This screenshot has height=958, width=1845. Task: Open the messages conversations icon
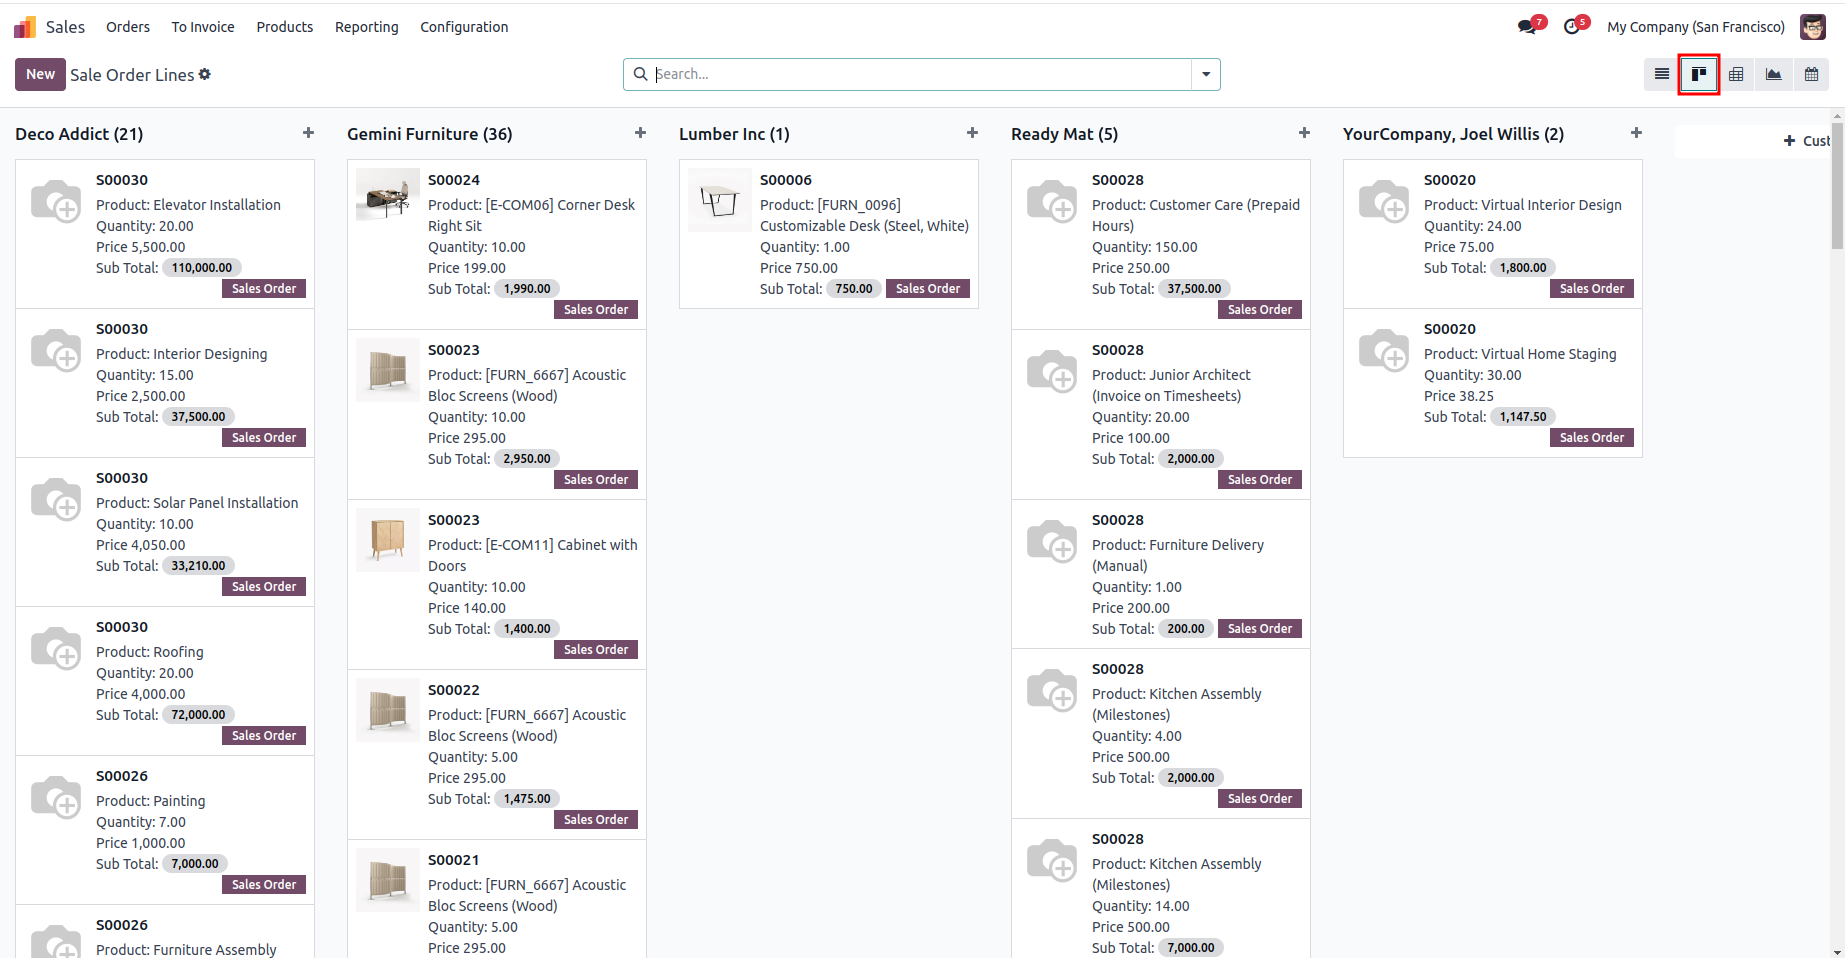1527,27
